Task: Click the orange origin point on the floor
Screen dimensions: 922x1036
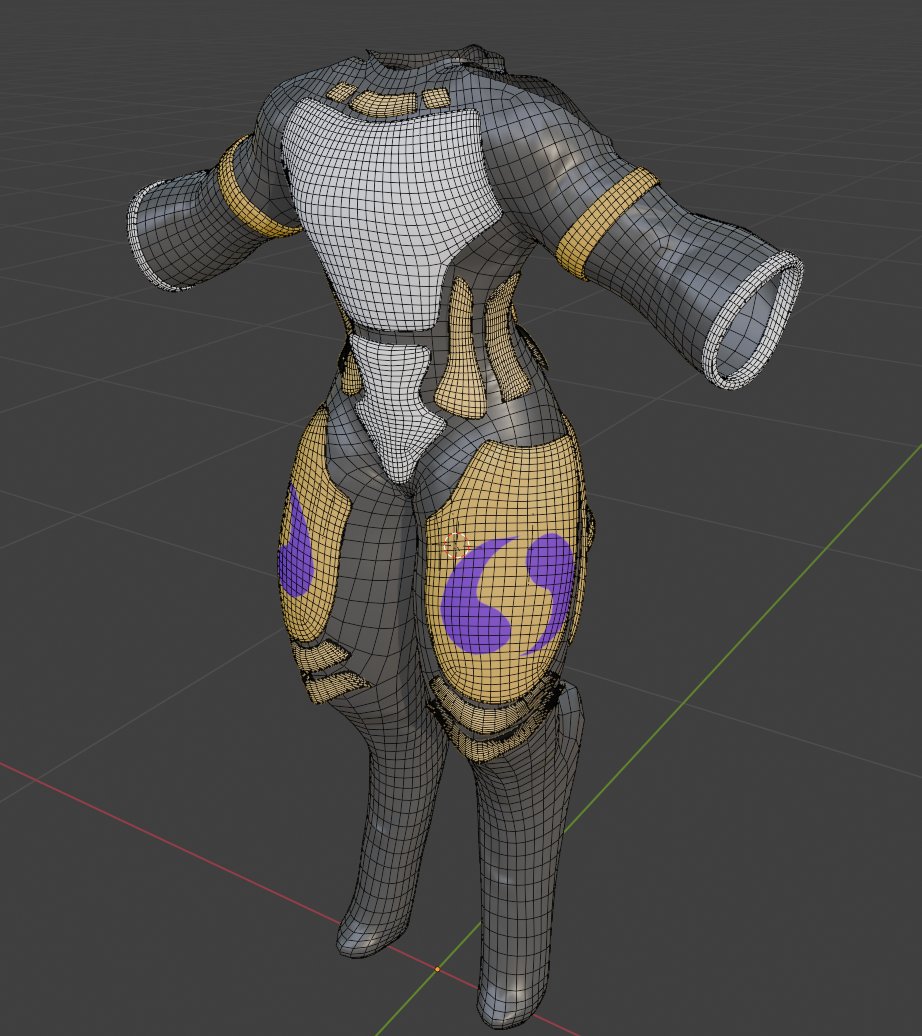Action: click(437, 969)
